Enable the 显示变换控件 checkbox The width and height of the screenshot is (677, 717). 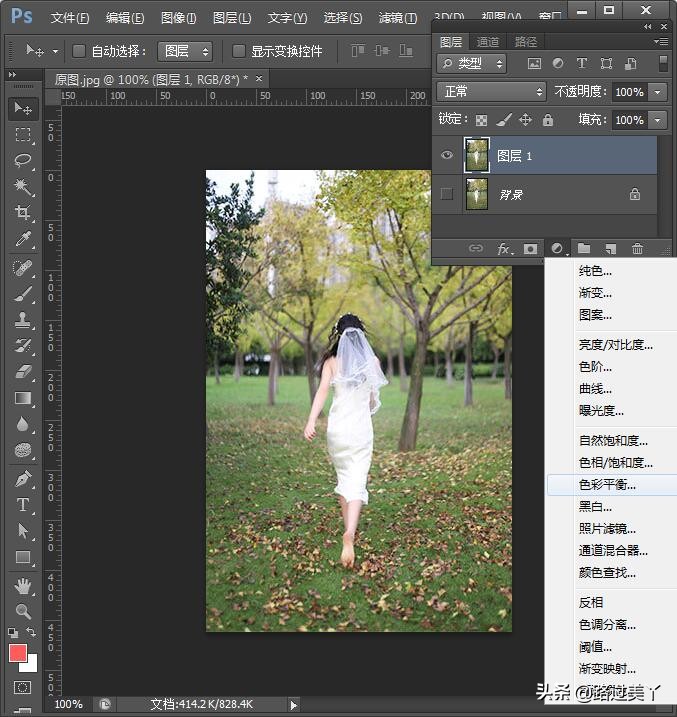(x=238, y=51)
